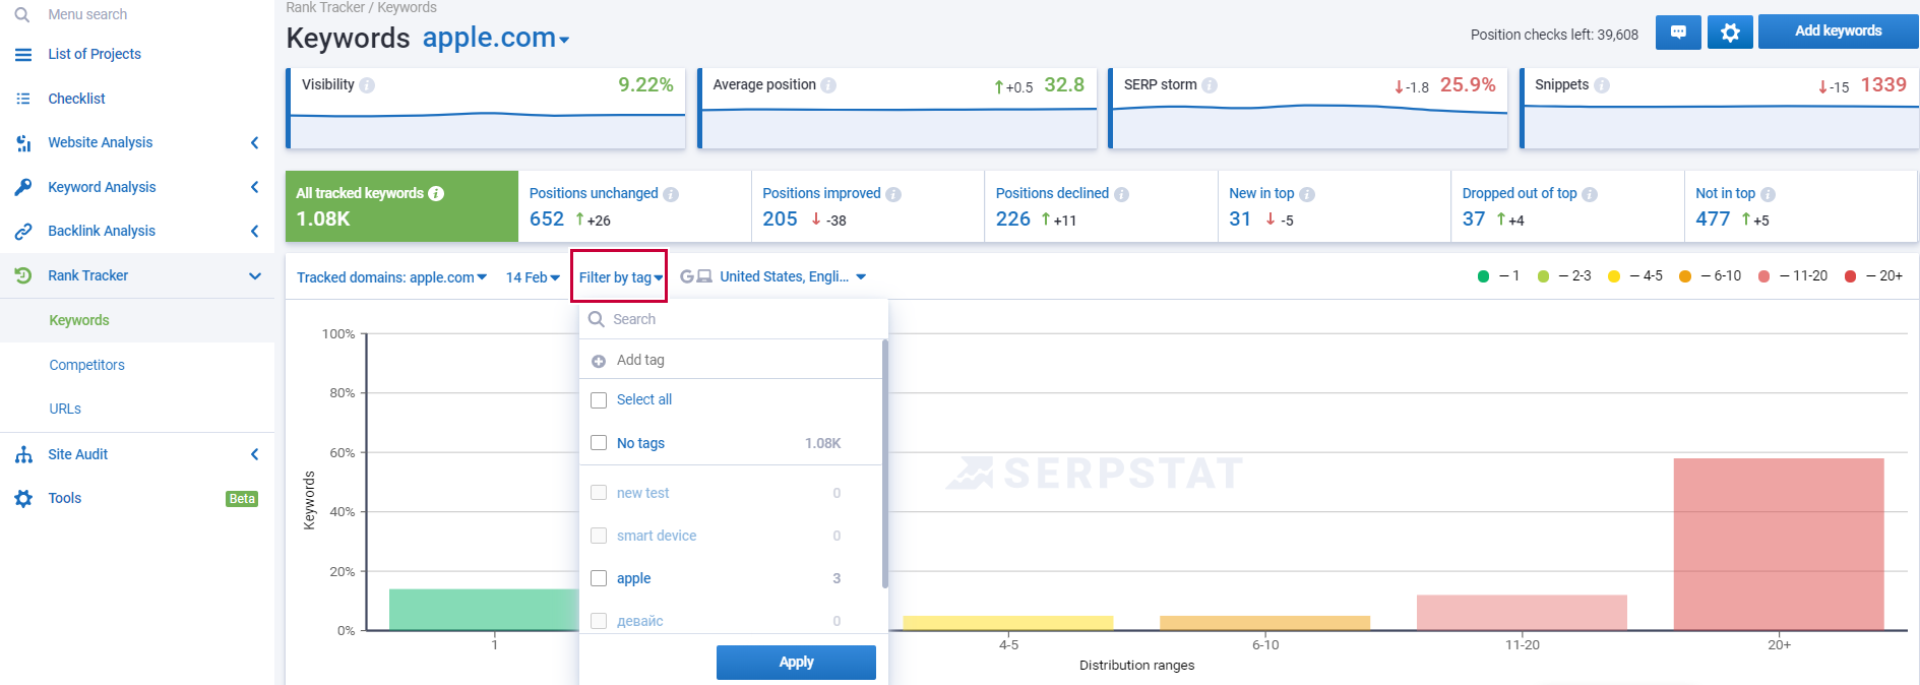This screenshot has height=685, width=1920.
Task: Check the smart device tag checkbox
Action: point(598,536)
